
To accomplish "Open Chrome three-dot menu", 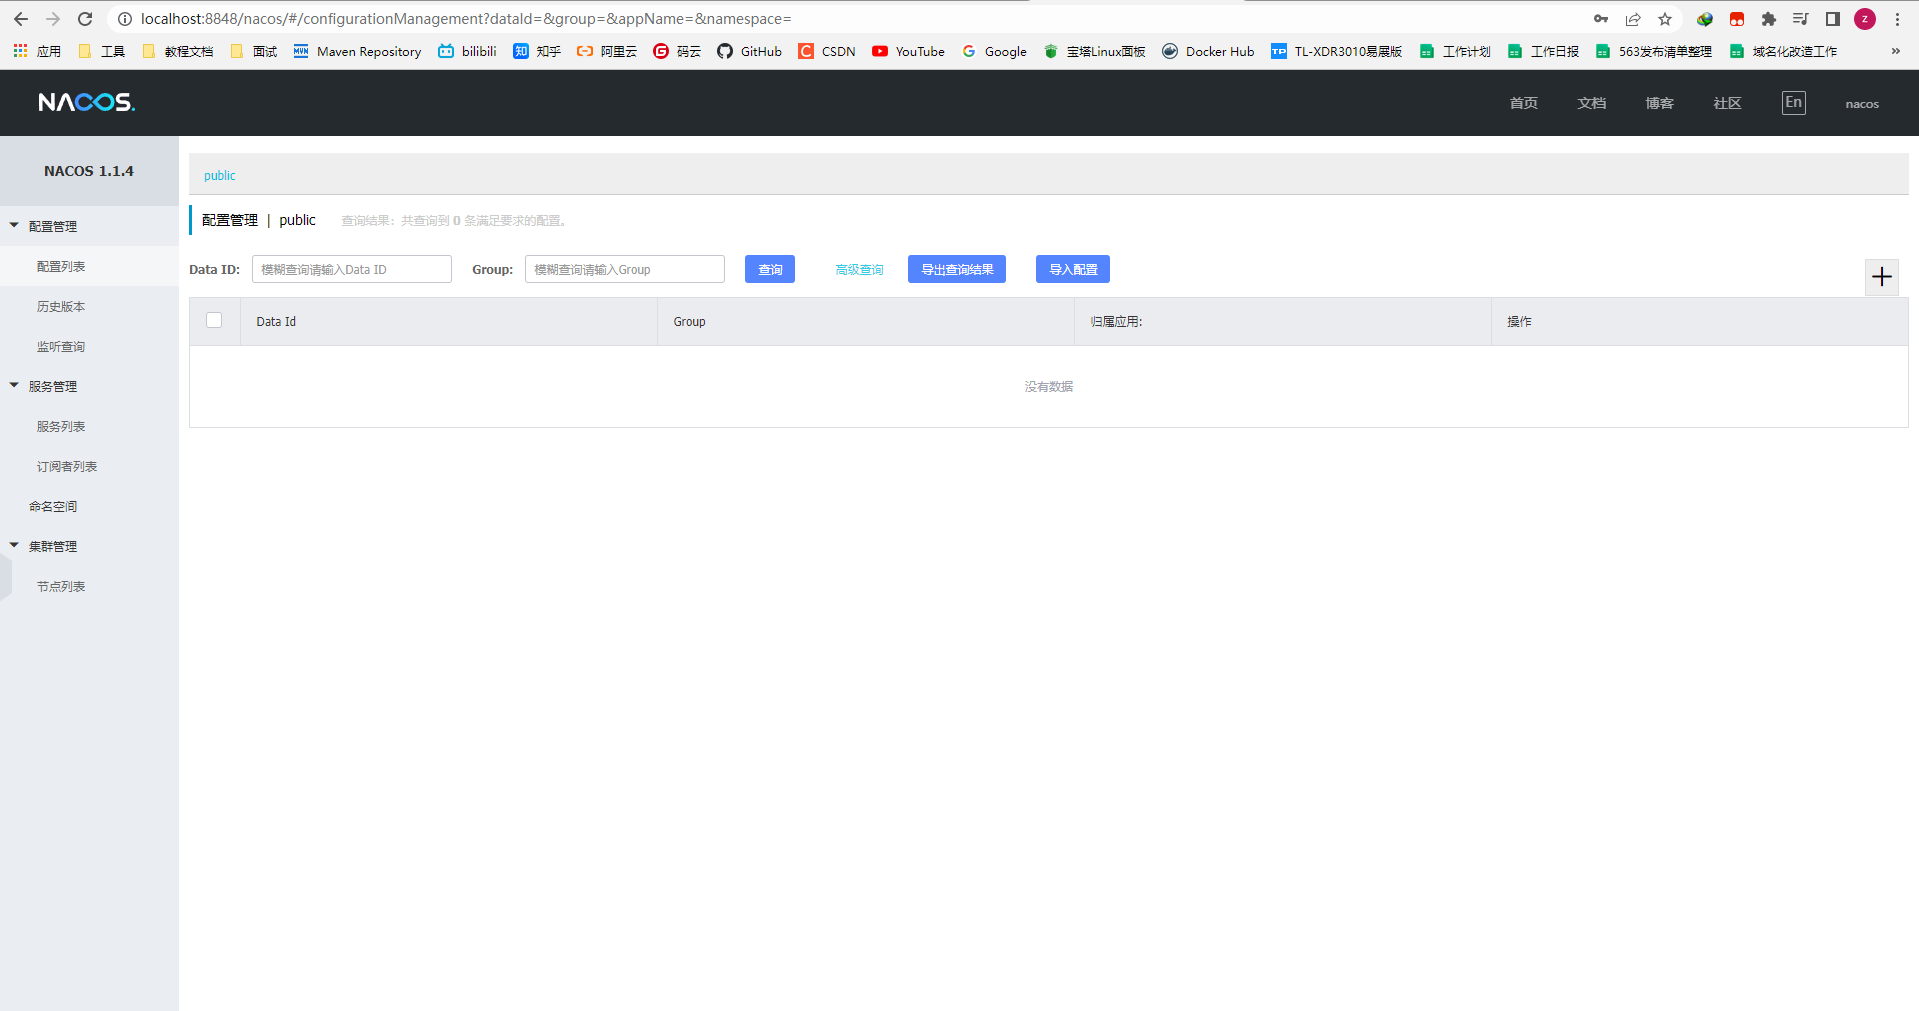I will point(1897,19).
